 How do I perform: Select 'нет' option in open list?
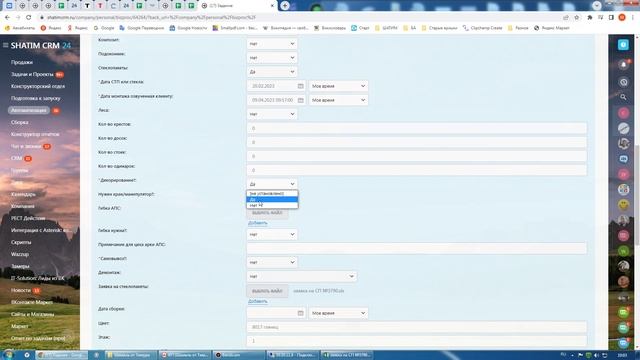[x=272, y=205]
